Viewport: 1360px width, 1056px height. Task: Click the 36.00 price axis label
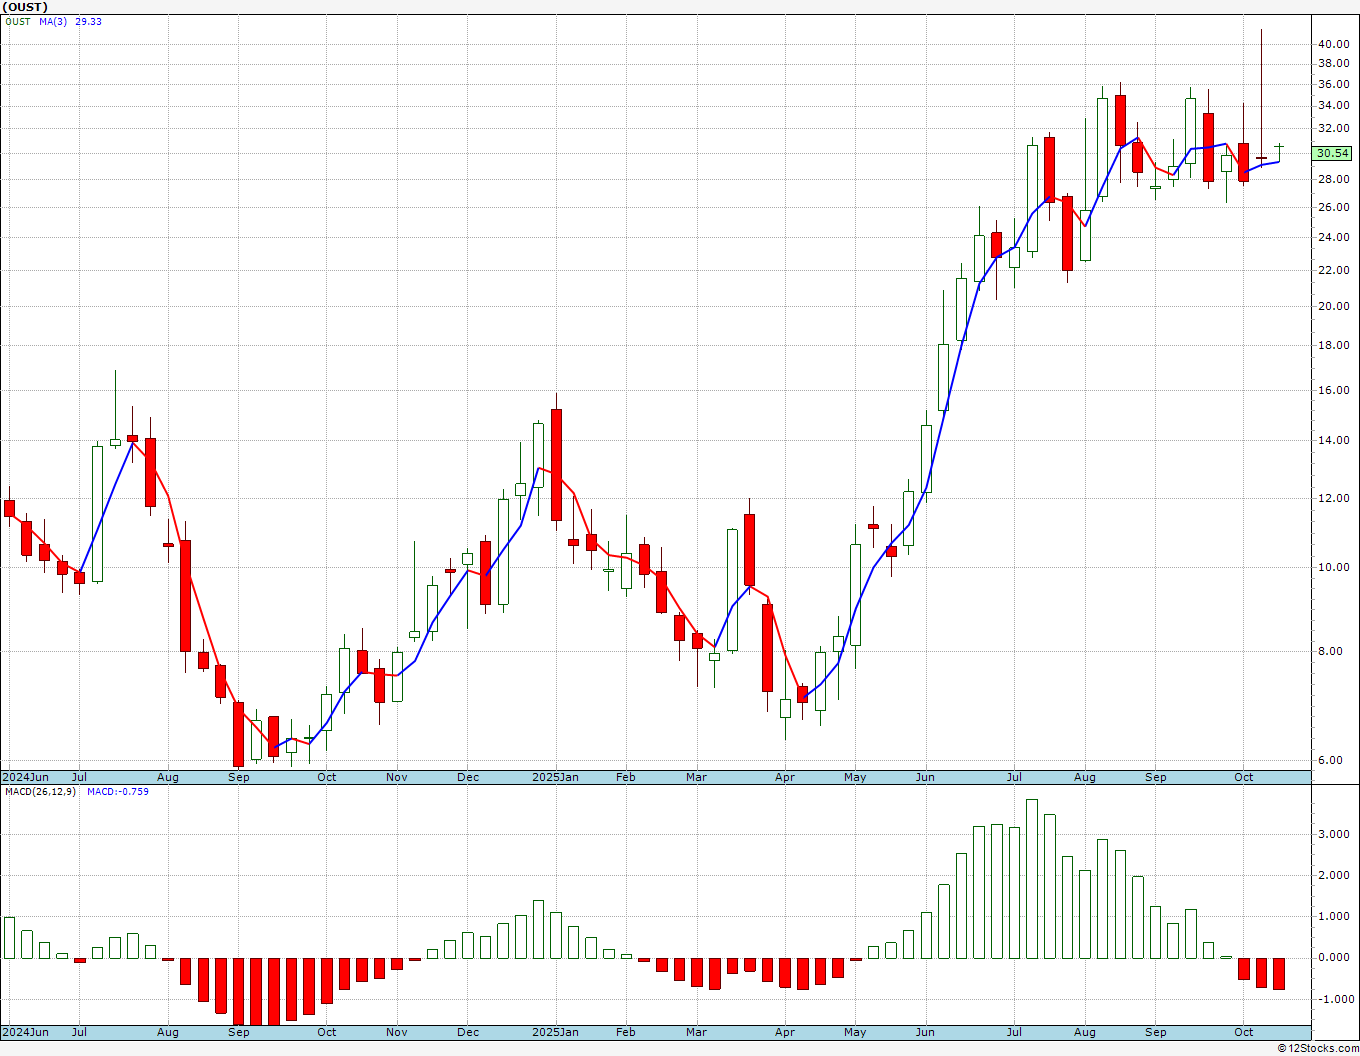tap(1333, 84)
